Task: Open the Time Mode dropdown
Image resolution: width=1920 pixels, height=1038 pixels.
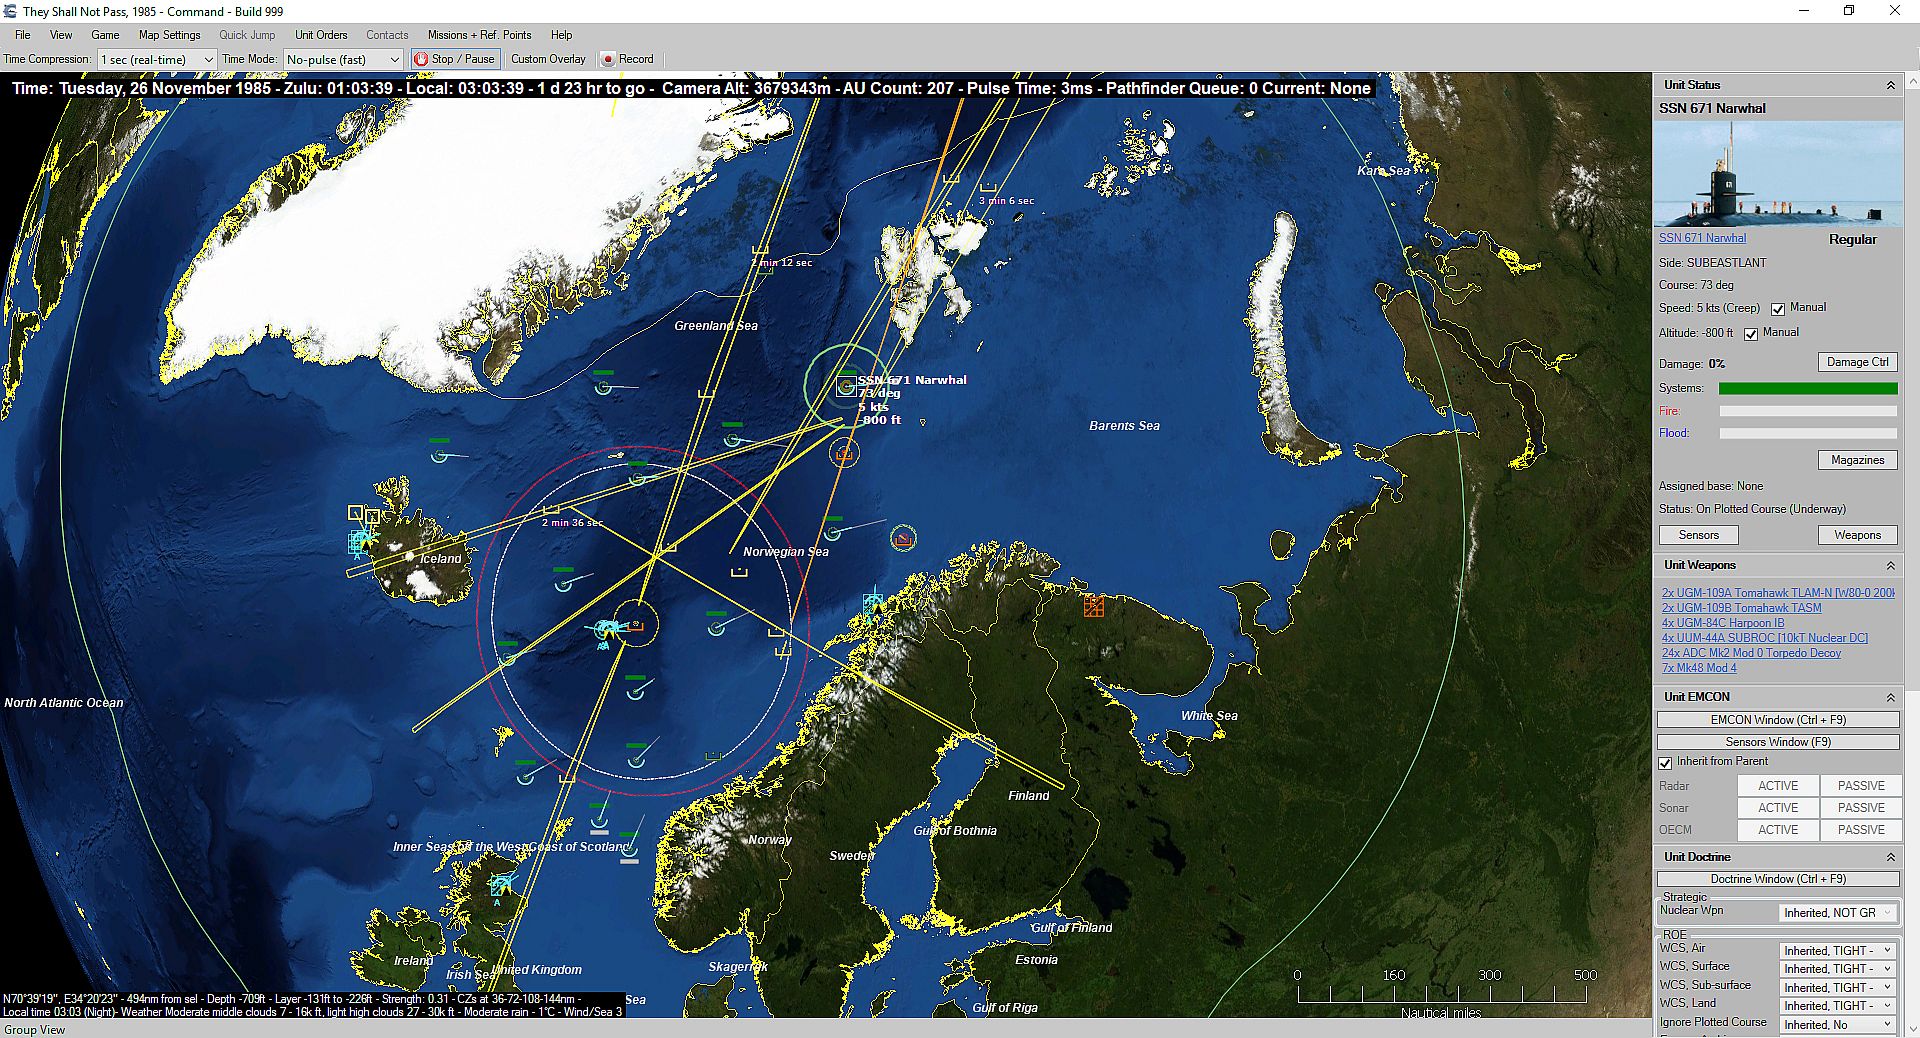Action: click(343, 60)
